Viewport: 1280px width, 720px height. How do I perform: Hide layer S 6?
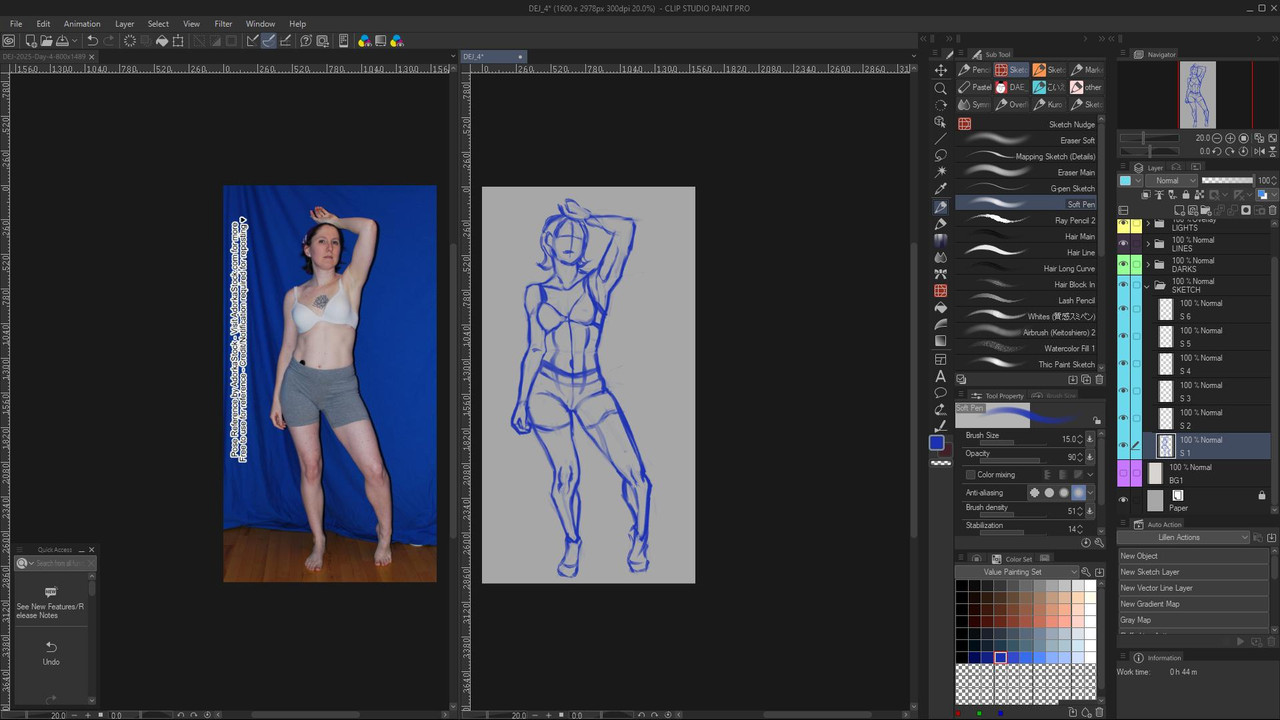pyautogui.click(x=1123, y=309)
